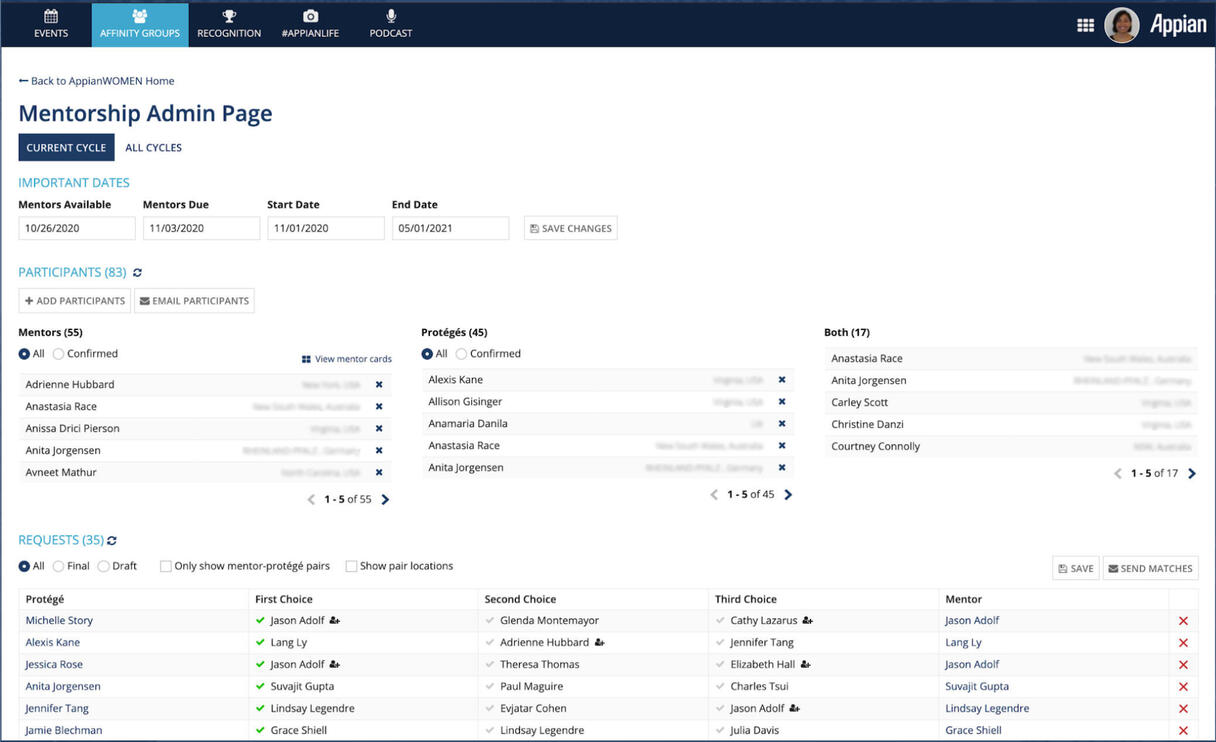1216x742 pixels.
Task: Click the Podcast microphone icon
Action: [x=390, y=15]
